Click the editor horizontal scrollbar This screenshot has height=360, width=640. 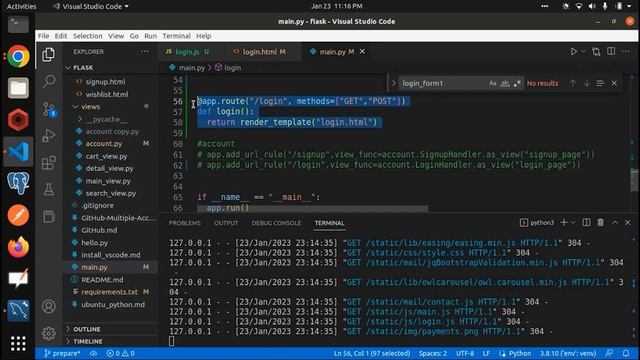point(313,209)
